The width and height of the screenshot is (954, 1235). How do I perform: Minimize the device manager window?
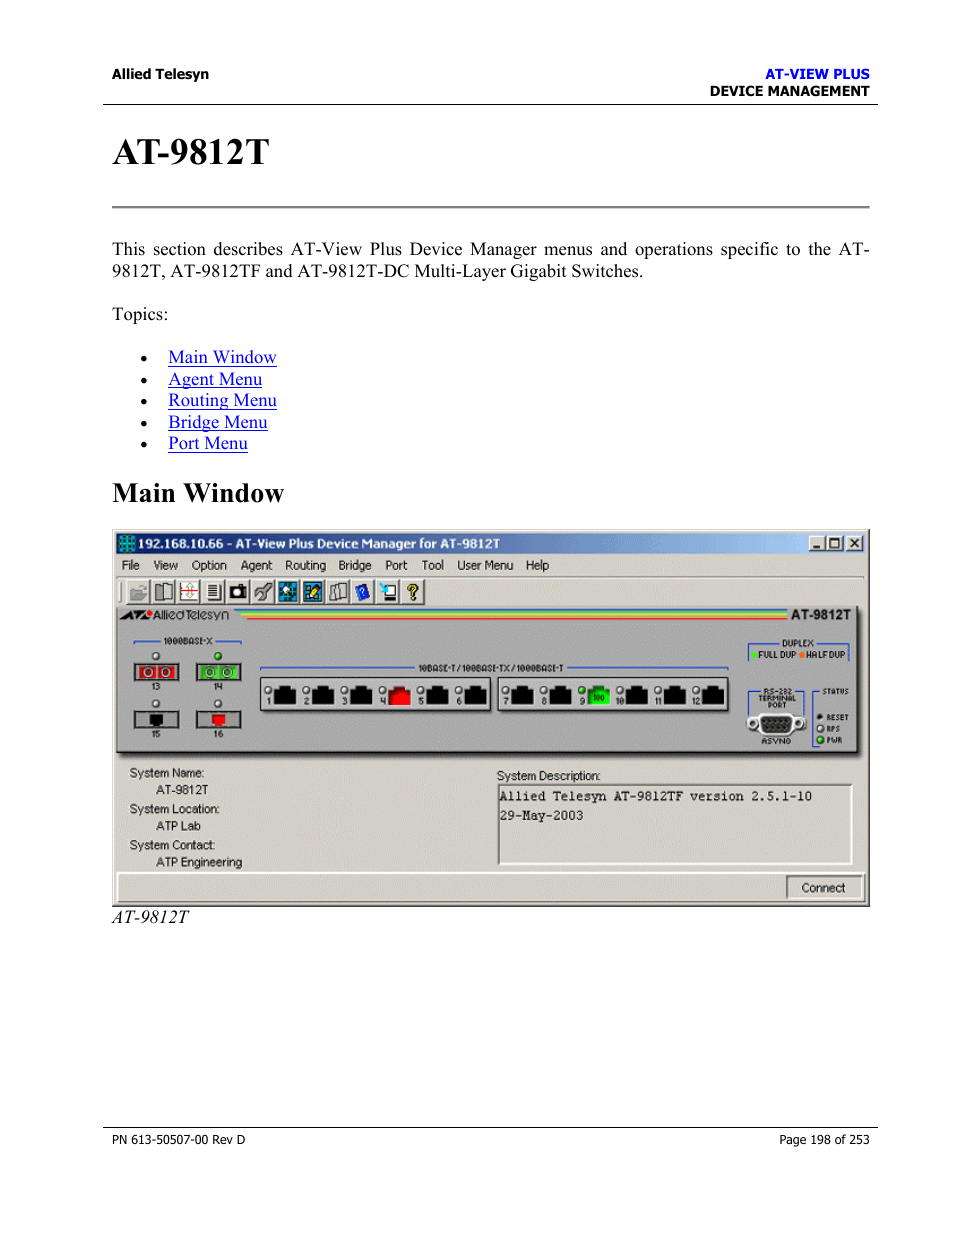(817, 543)
